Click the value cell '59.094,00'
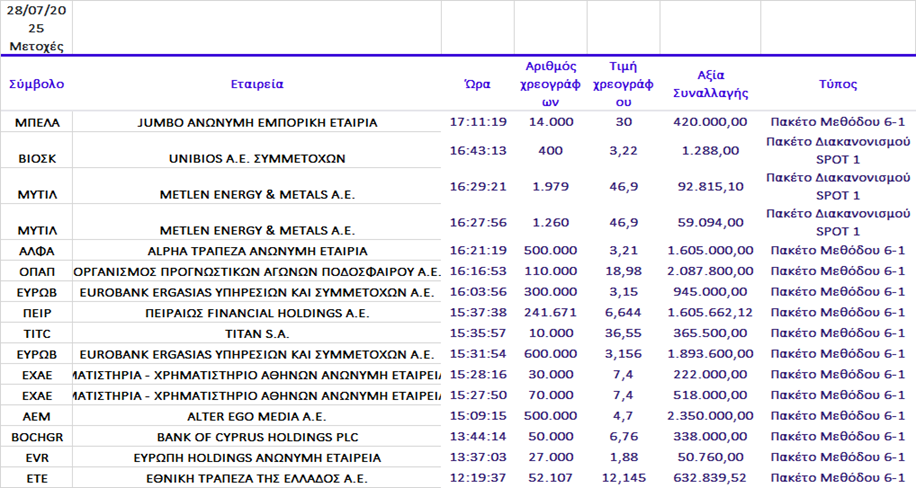Viewport: 916px width, 488px height. [710, 223]
